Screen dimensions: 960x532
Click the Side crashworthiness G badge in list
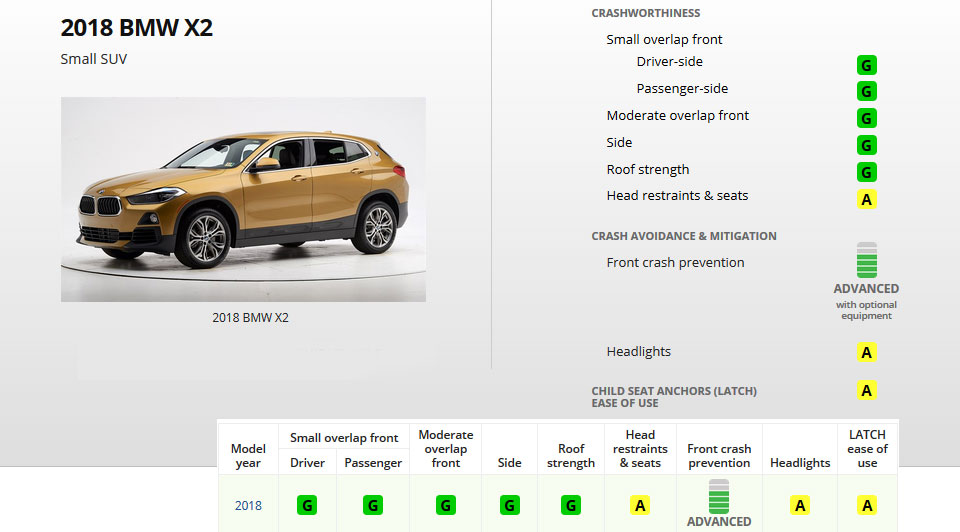(867, 146)
